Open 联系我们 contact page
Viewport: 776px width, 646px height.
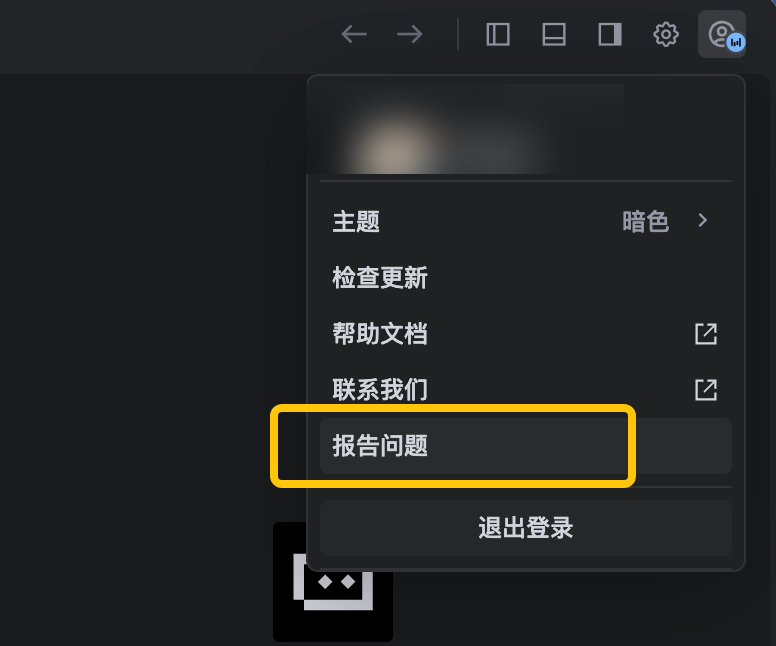[526, 390]
